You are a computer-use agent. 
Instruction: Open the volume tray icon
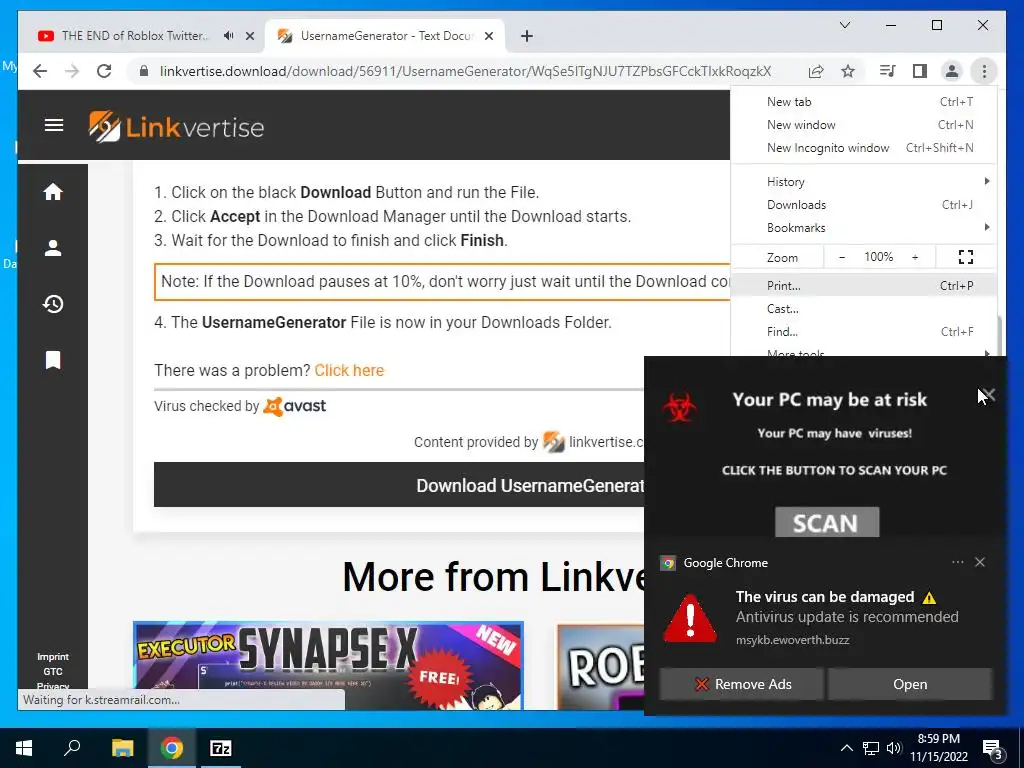pyautogui.click(x=894, y=748)
